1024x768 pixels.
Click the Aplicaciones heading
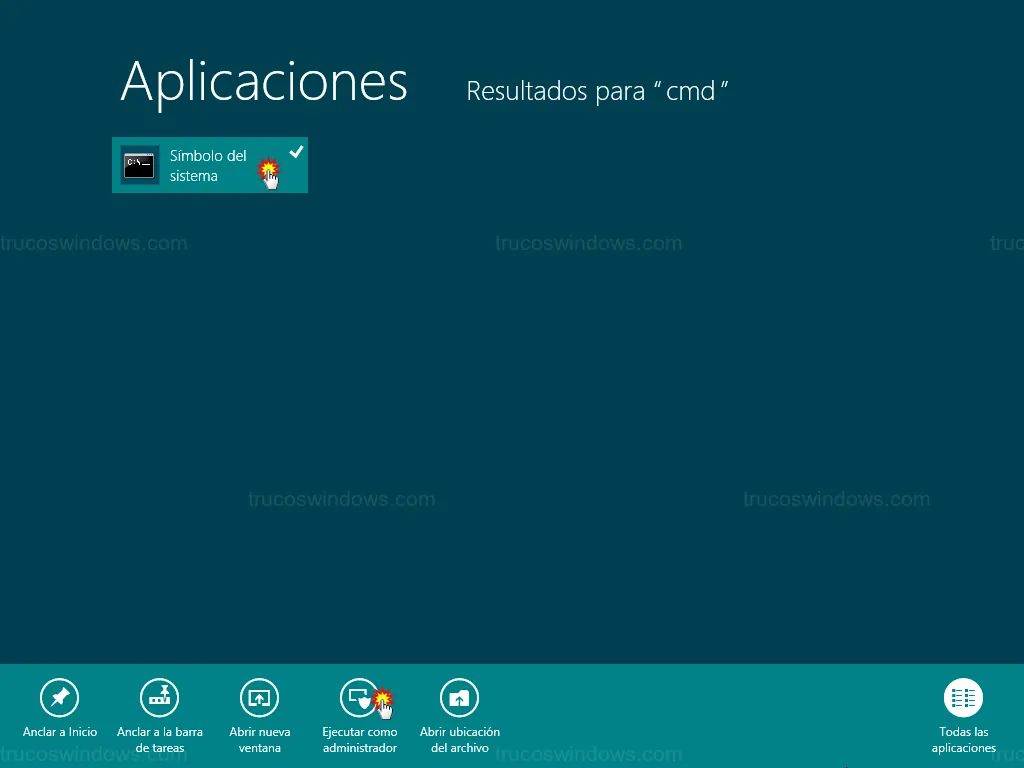click(x=264, y=82)
